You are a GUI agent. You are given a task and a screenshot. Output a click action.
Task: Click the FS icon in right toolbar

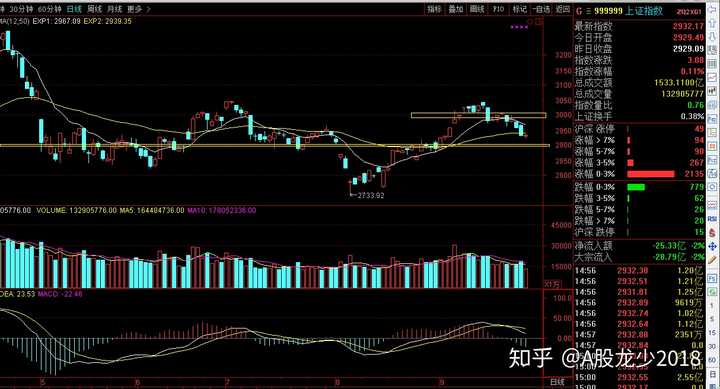[x=712, y=279]
